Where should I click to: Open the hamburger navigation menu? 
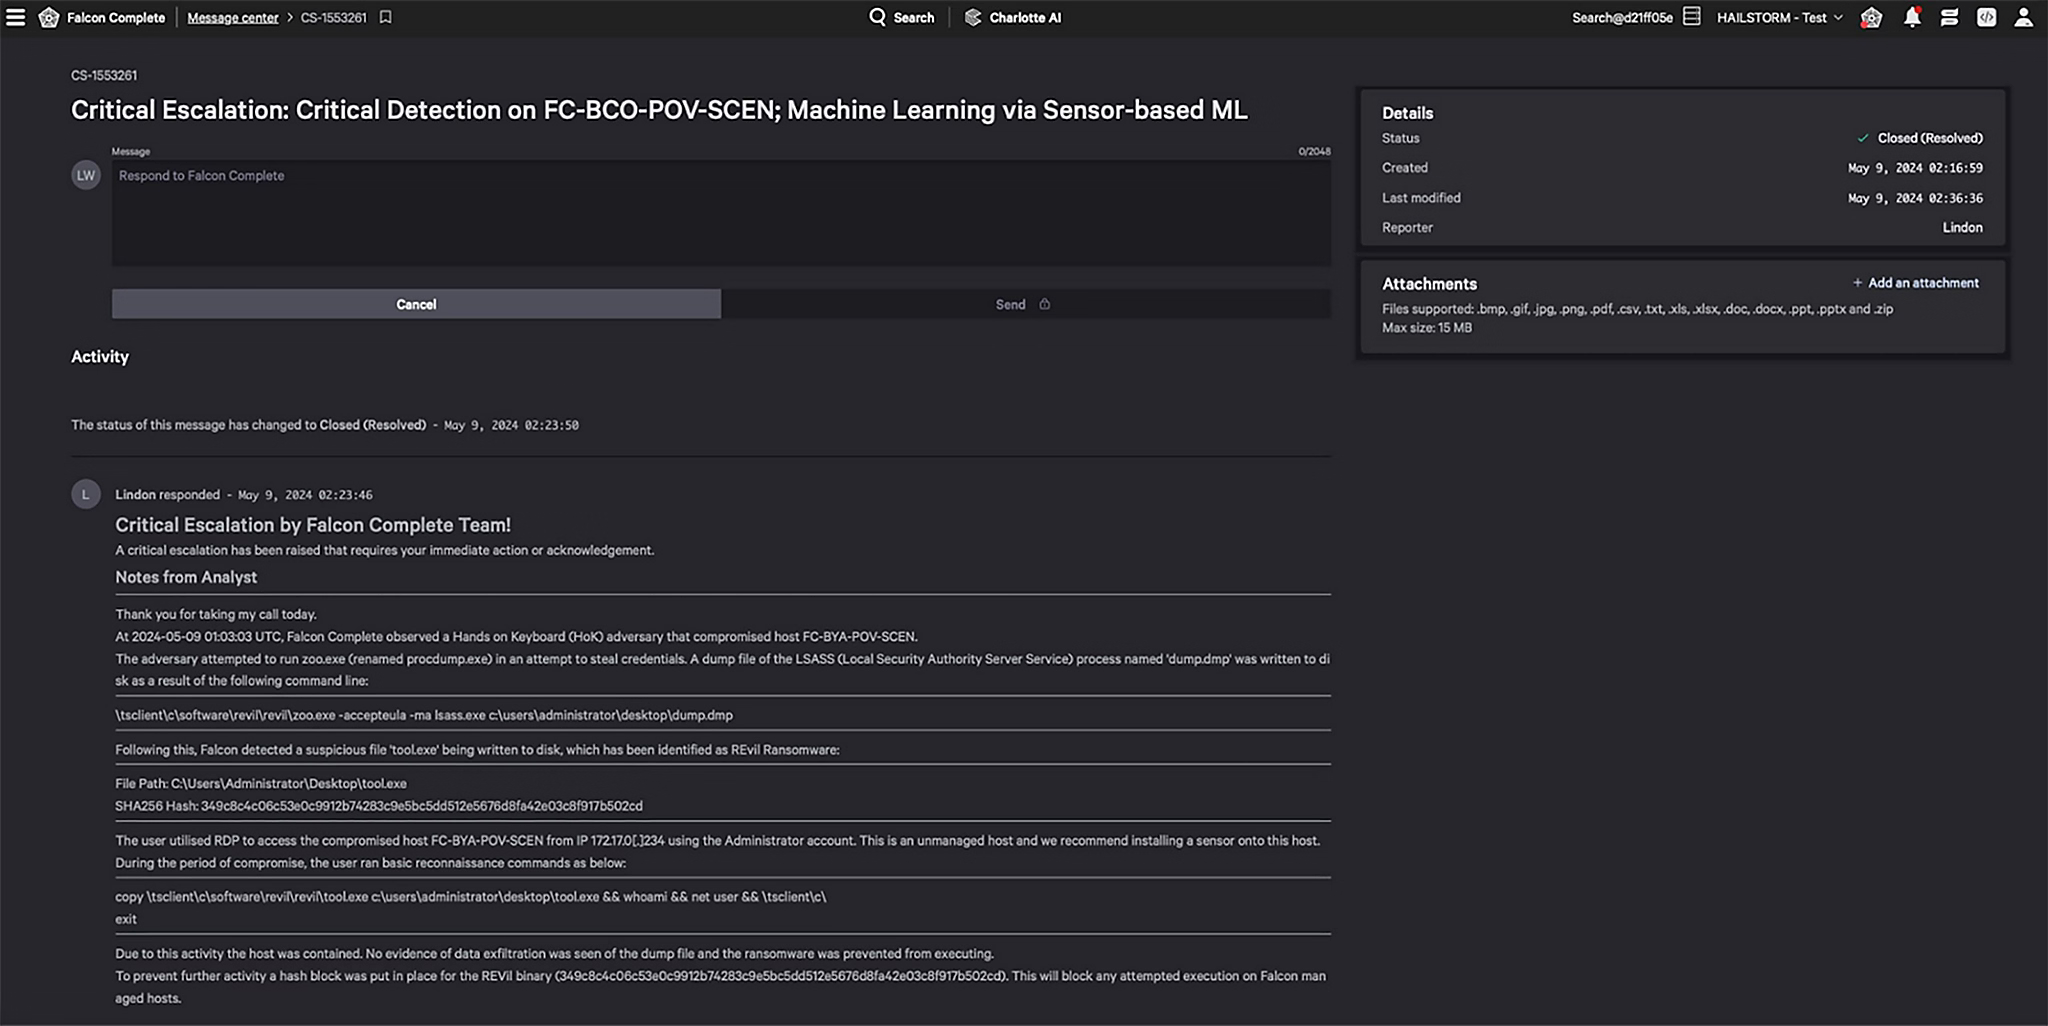(x=15, y=17)
